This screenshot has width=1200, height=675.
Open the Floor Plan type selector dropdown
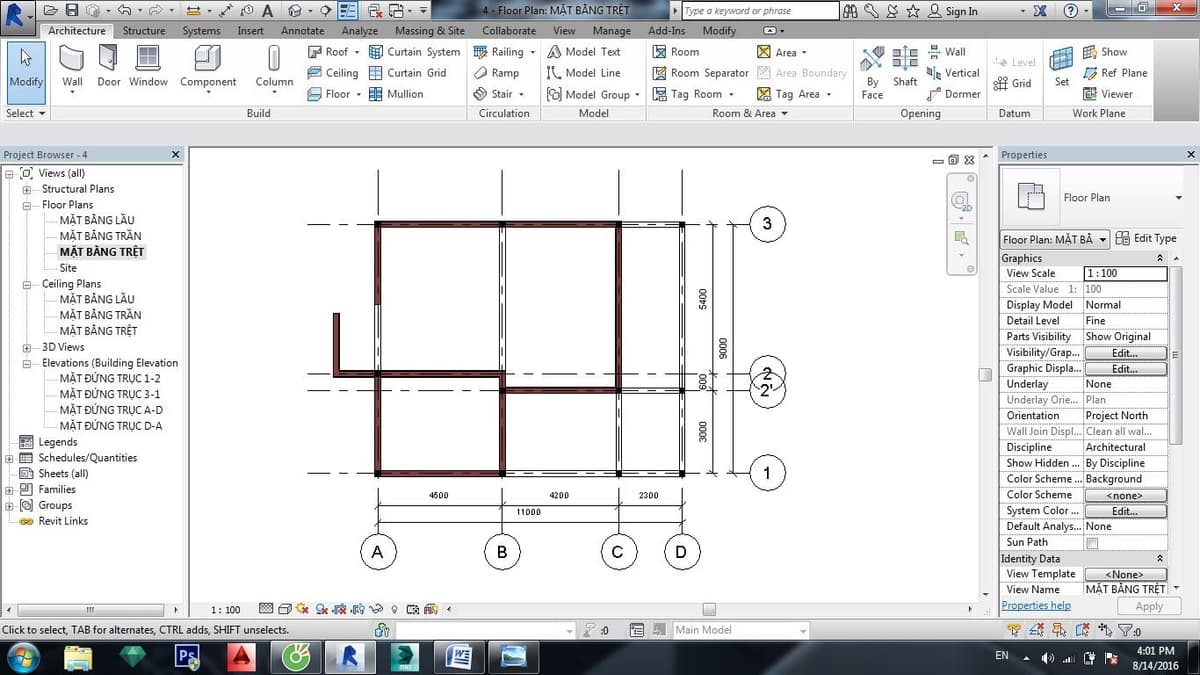[1178, 198]
